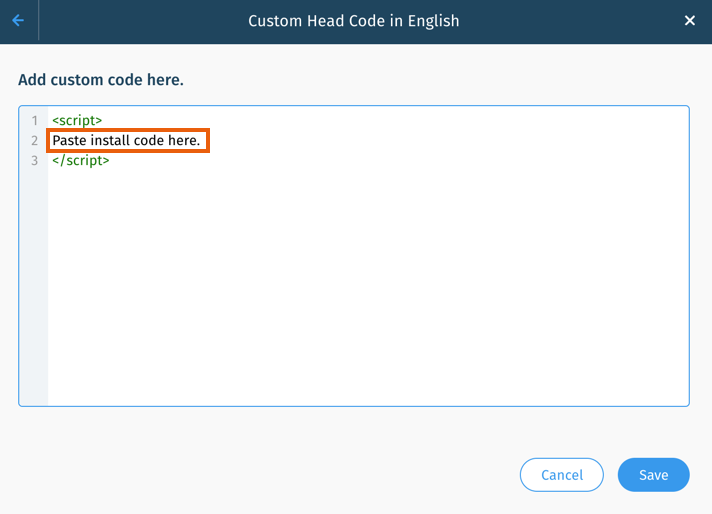This screenshot has width=712, height=514.
Task: Click the Cancel button
Action: (x=562, y=474)
